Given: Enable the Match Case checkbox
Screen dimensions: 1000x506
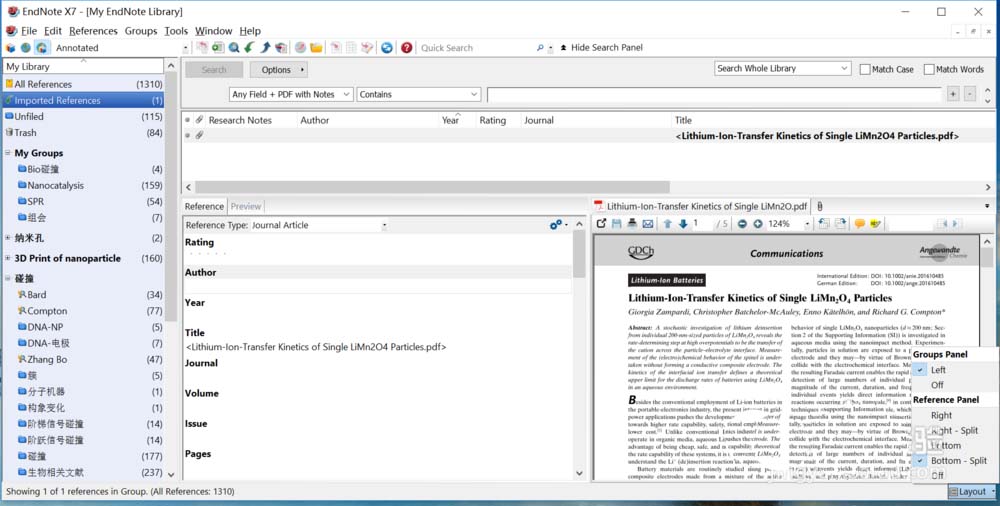Looking at the screenshot, I should click(866, 69).
